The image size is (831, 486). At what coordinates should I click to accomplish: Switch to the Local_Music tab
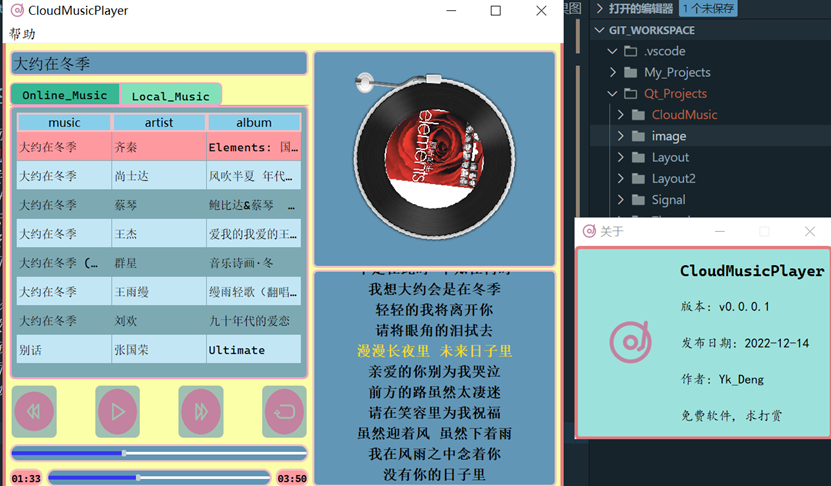pos(171,96)
